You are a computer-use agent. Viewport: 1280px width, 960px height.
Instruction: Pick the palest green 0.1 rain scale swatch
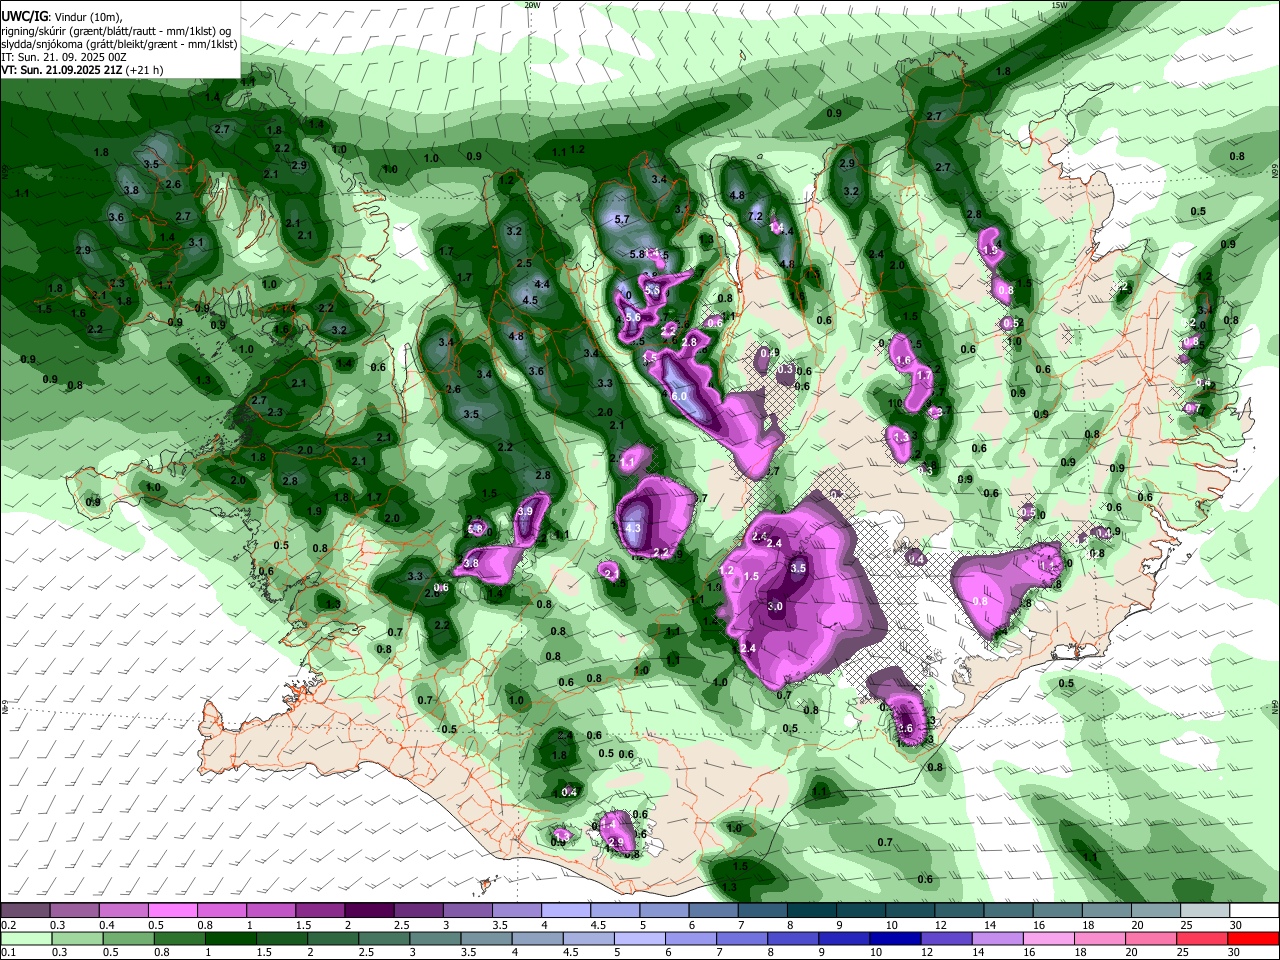tap(26, 939)
